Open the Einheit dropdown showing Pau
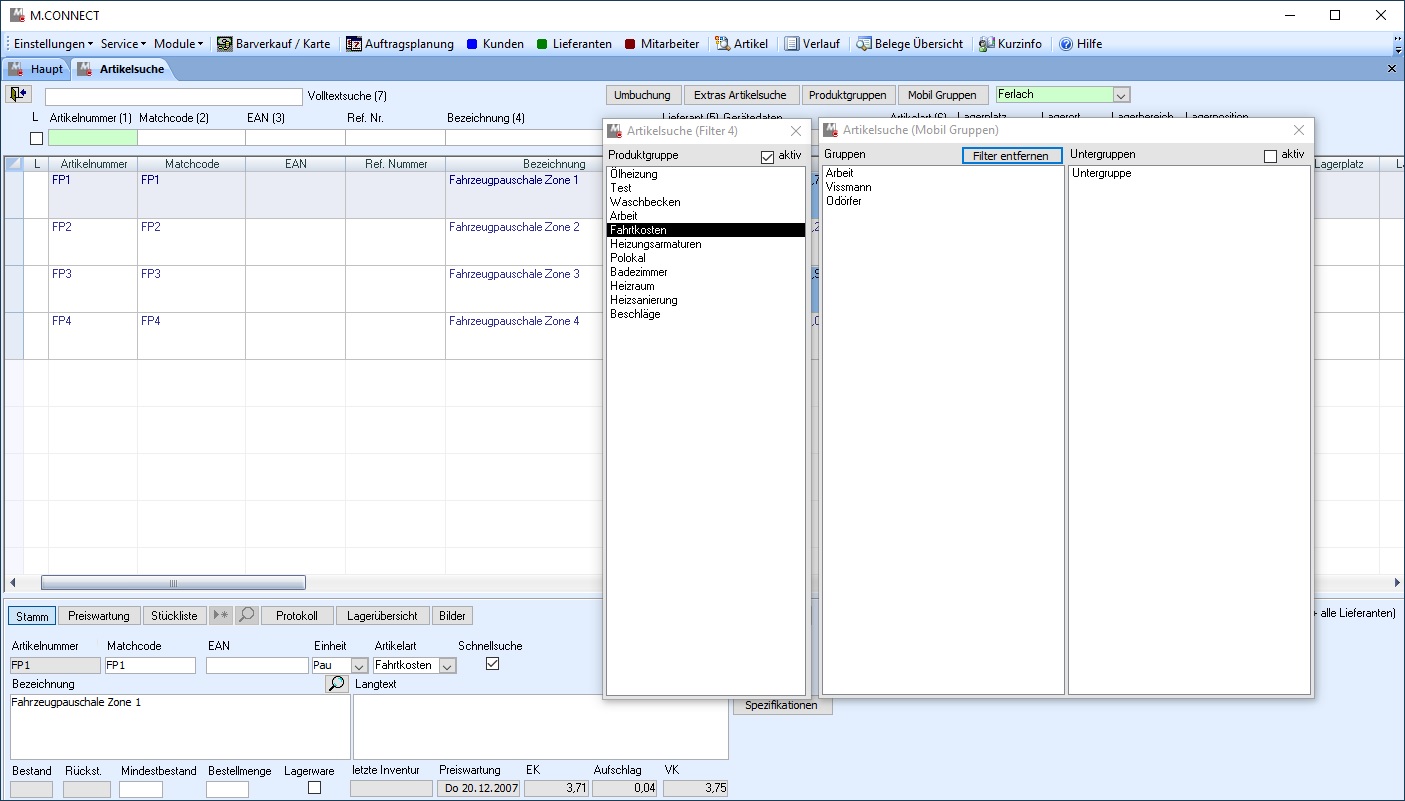Image resolution: width=1405 pixels, height=801 pixels. 359,666
